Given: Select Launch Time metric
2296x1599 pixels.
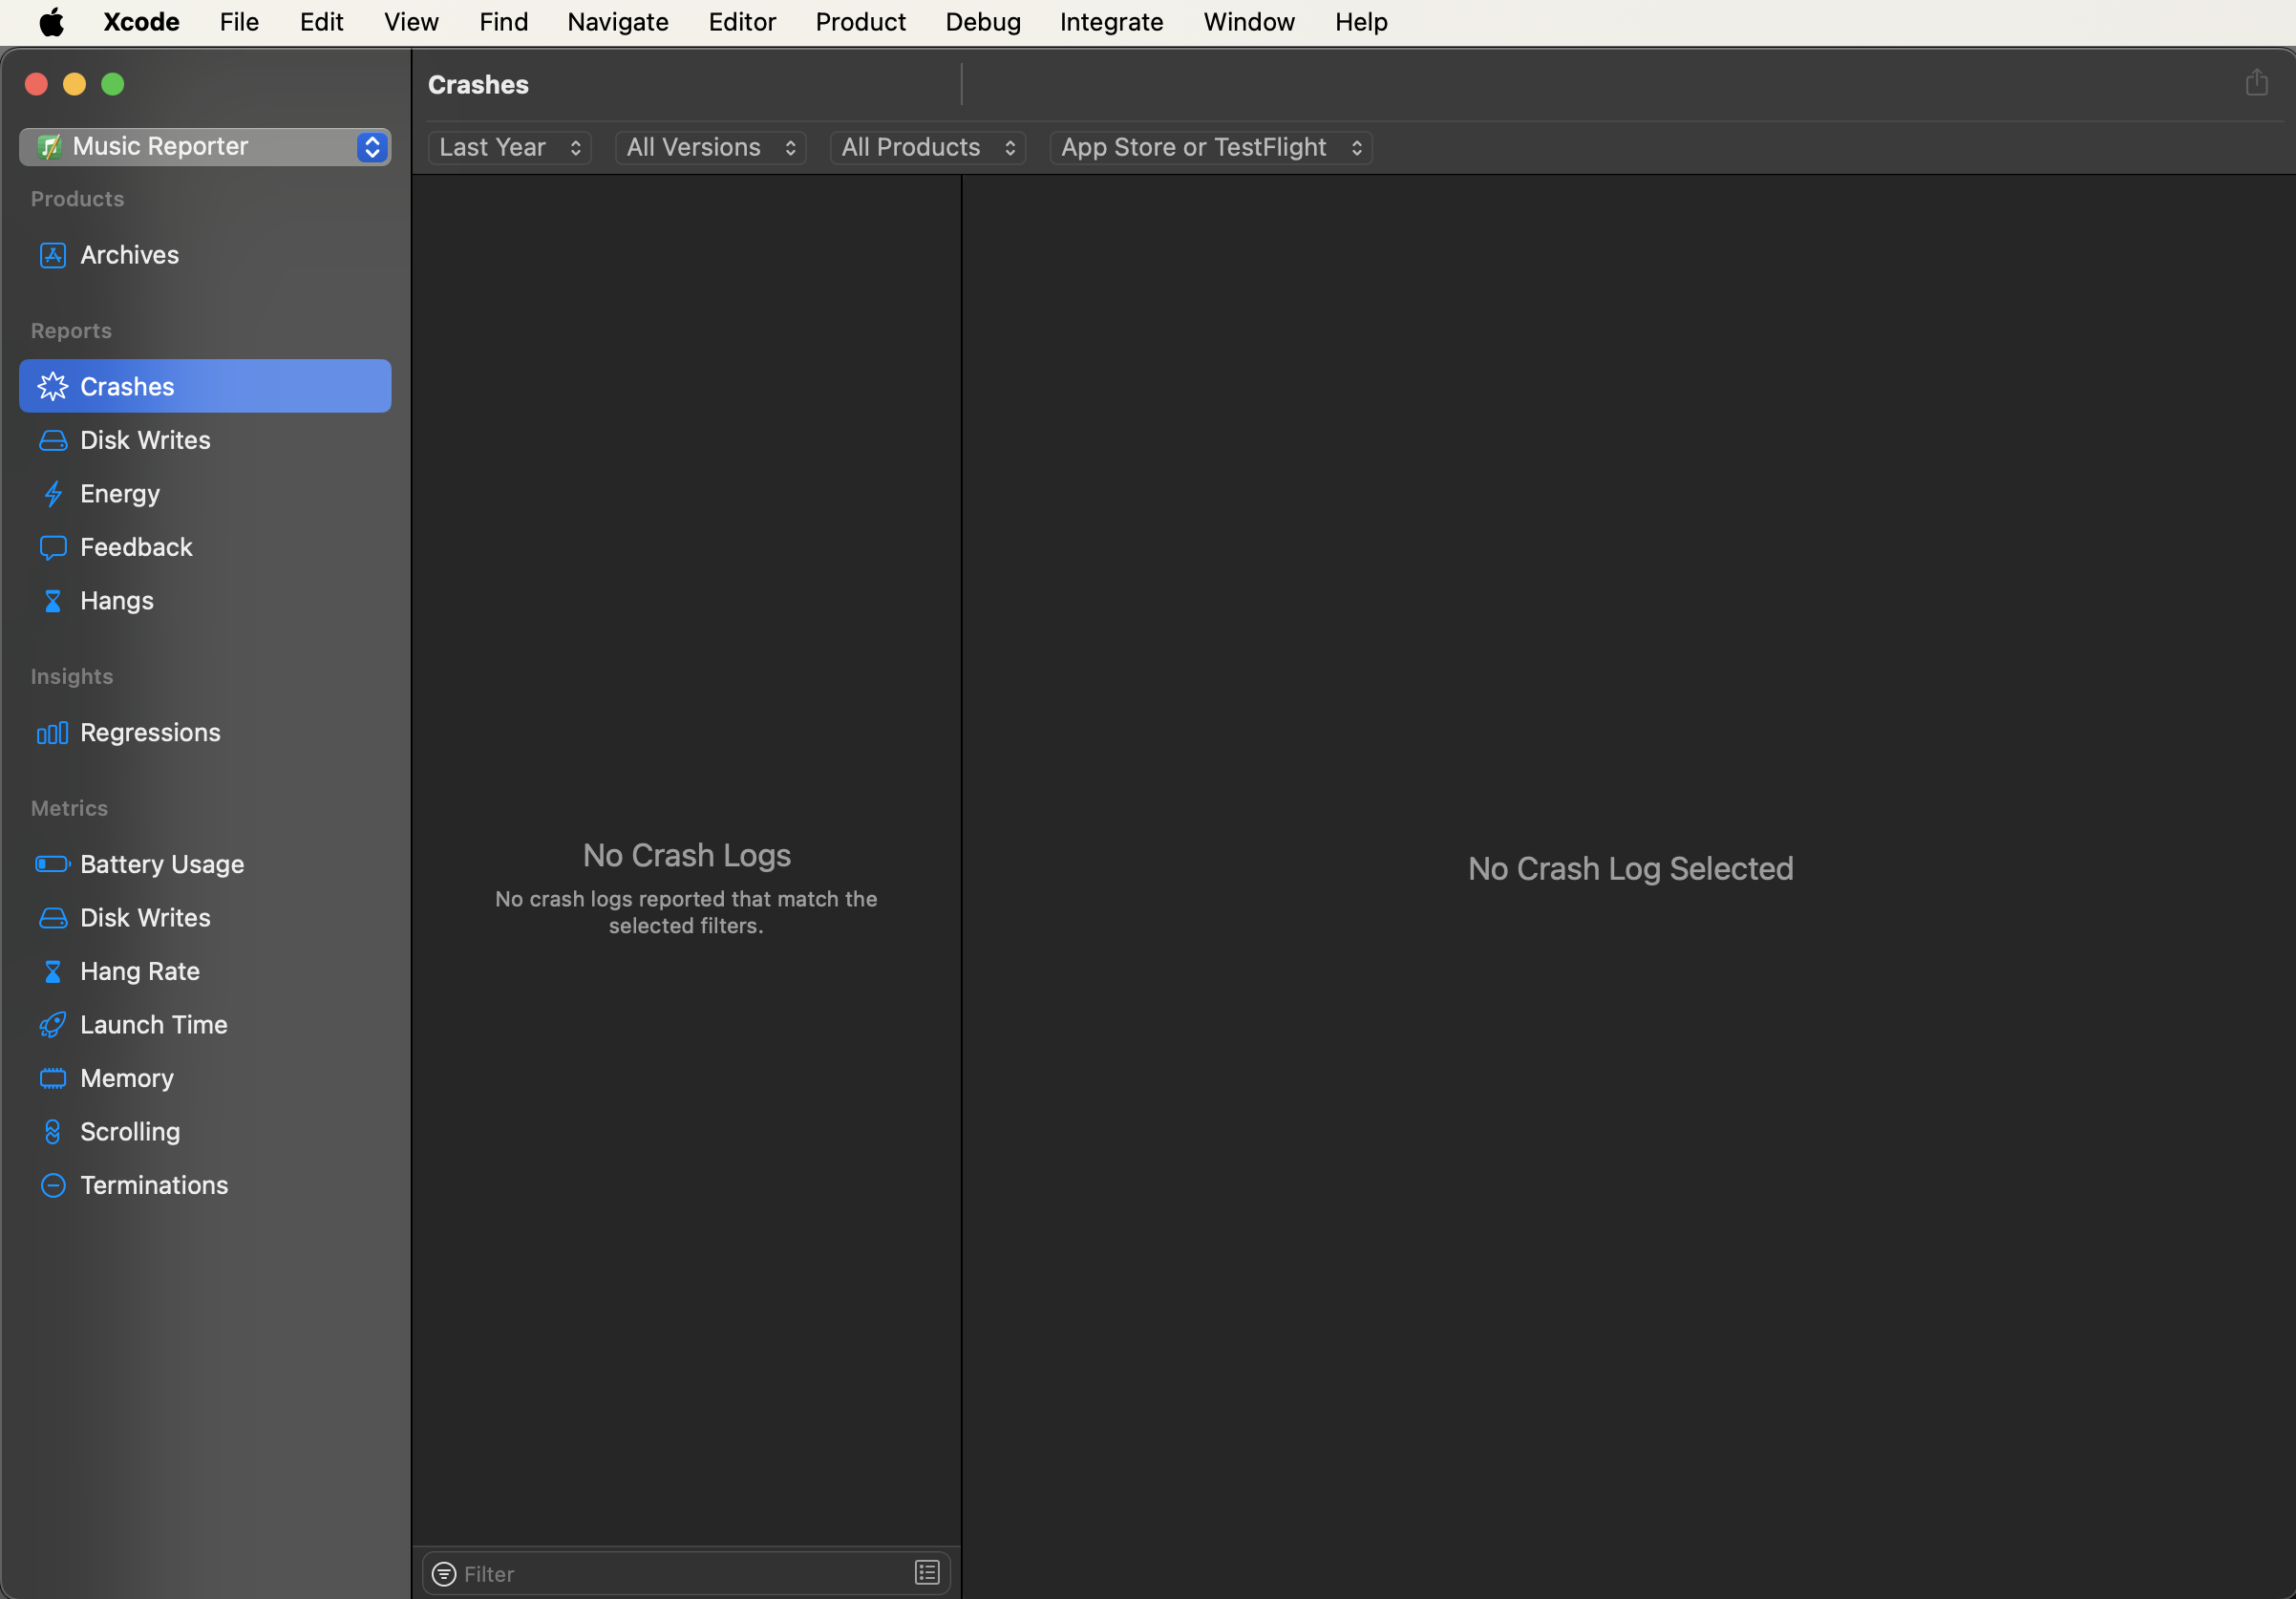Looking at the screenshot, I should tap(205, 1025).
